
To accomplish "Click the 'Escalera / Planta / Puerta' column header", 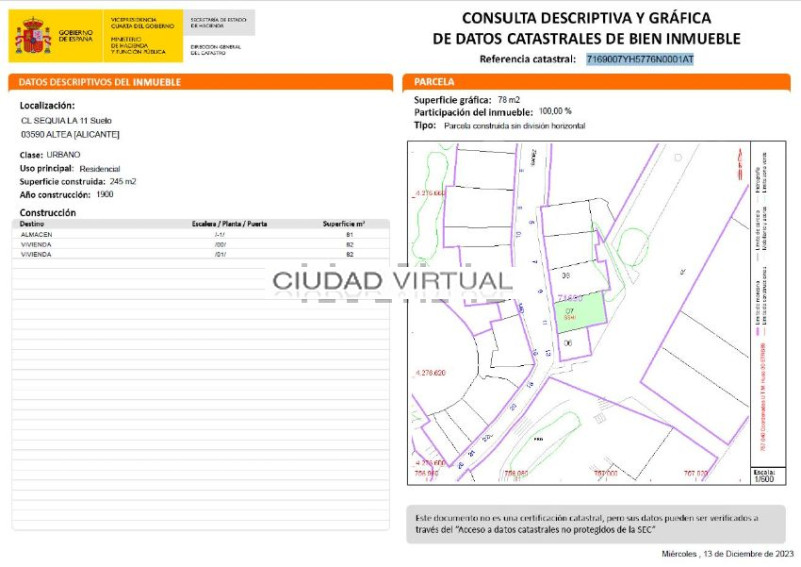I will [229, 224].
